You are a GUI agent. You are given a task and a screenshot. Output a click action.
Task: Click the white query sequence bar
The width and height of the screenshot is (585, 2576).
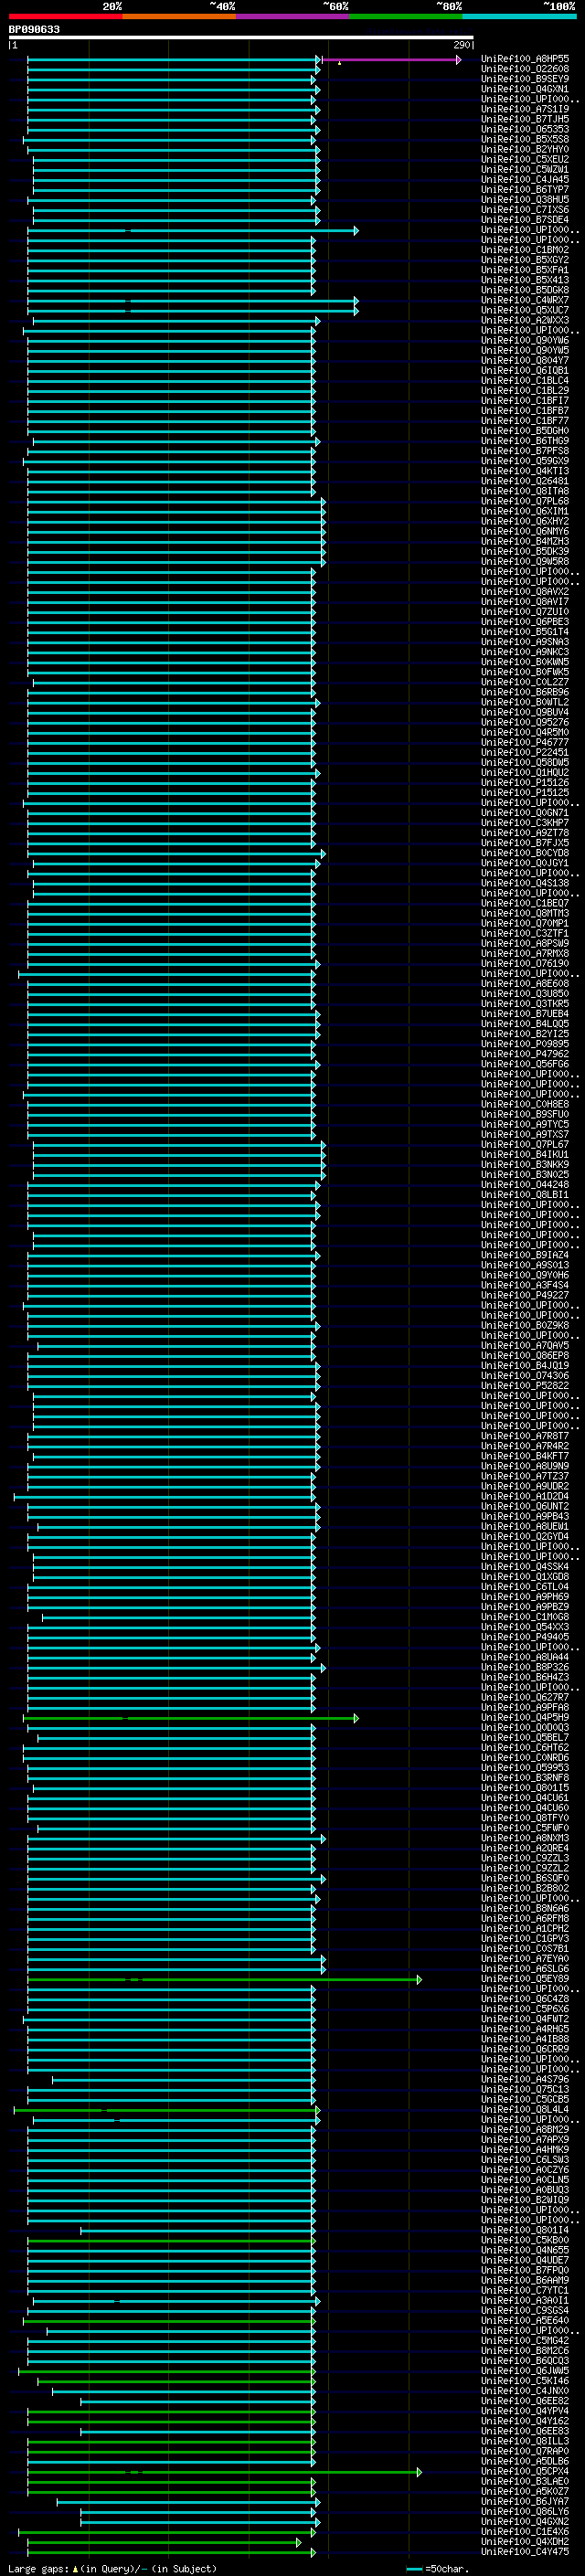point(241,37)
